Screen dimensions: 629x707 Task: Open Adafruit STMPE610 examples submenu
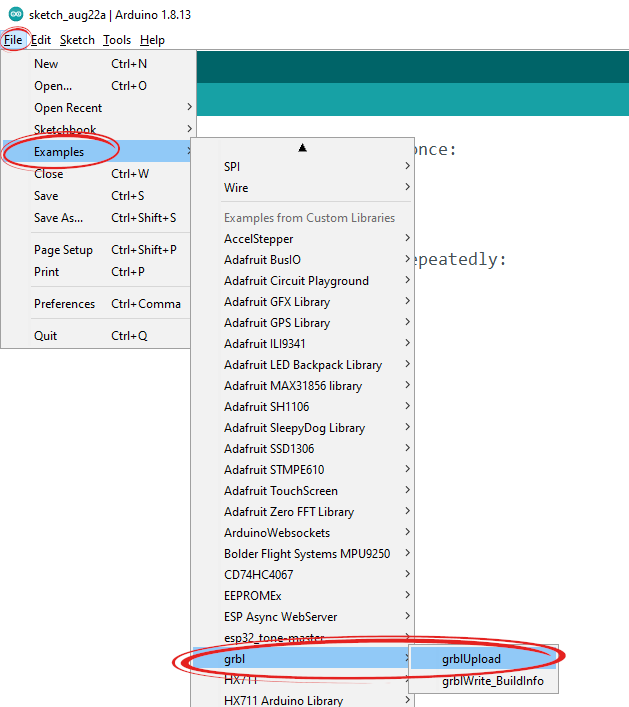pyautogui.click(x=303, y=469)
